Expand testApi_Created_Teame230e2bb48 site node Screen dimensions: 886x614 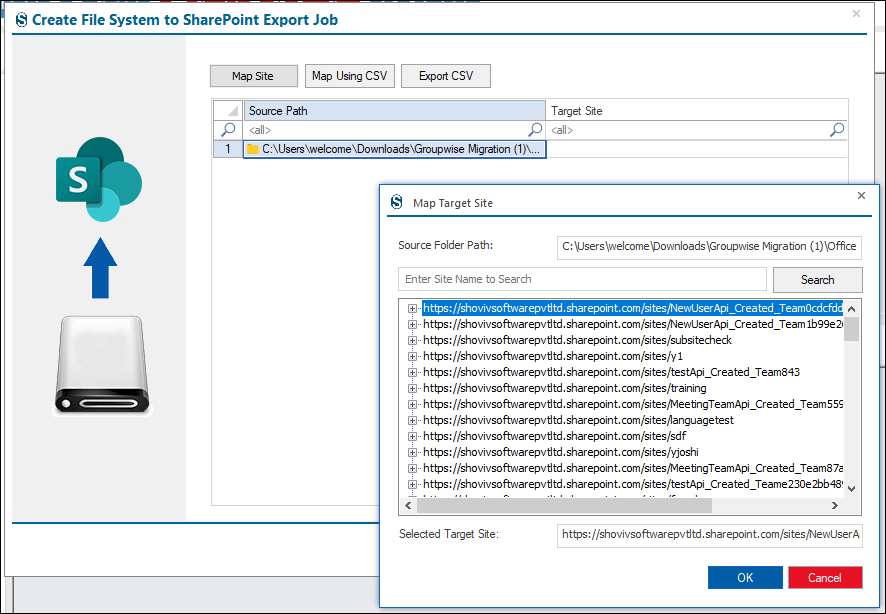point(412,484)
